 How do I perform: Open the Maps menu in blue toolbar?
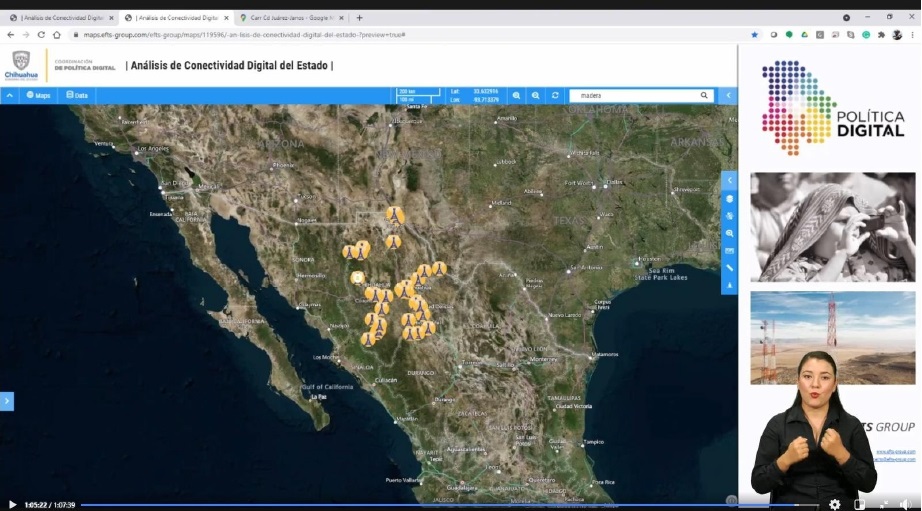pos(38,96)
